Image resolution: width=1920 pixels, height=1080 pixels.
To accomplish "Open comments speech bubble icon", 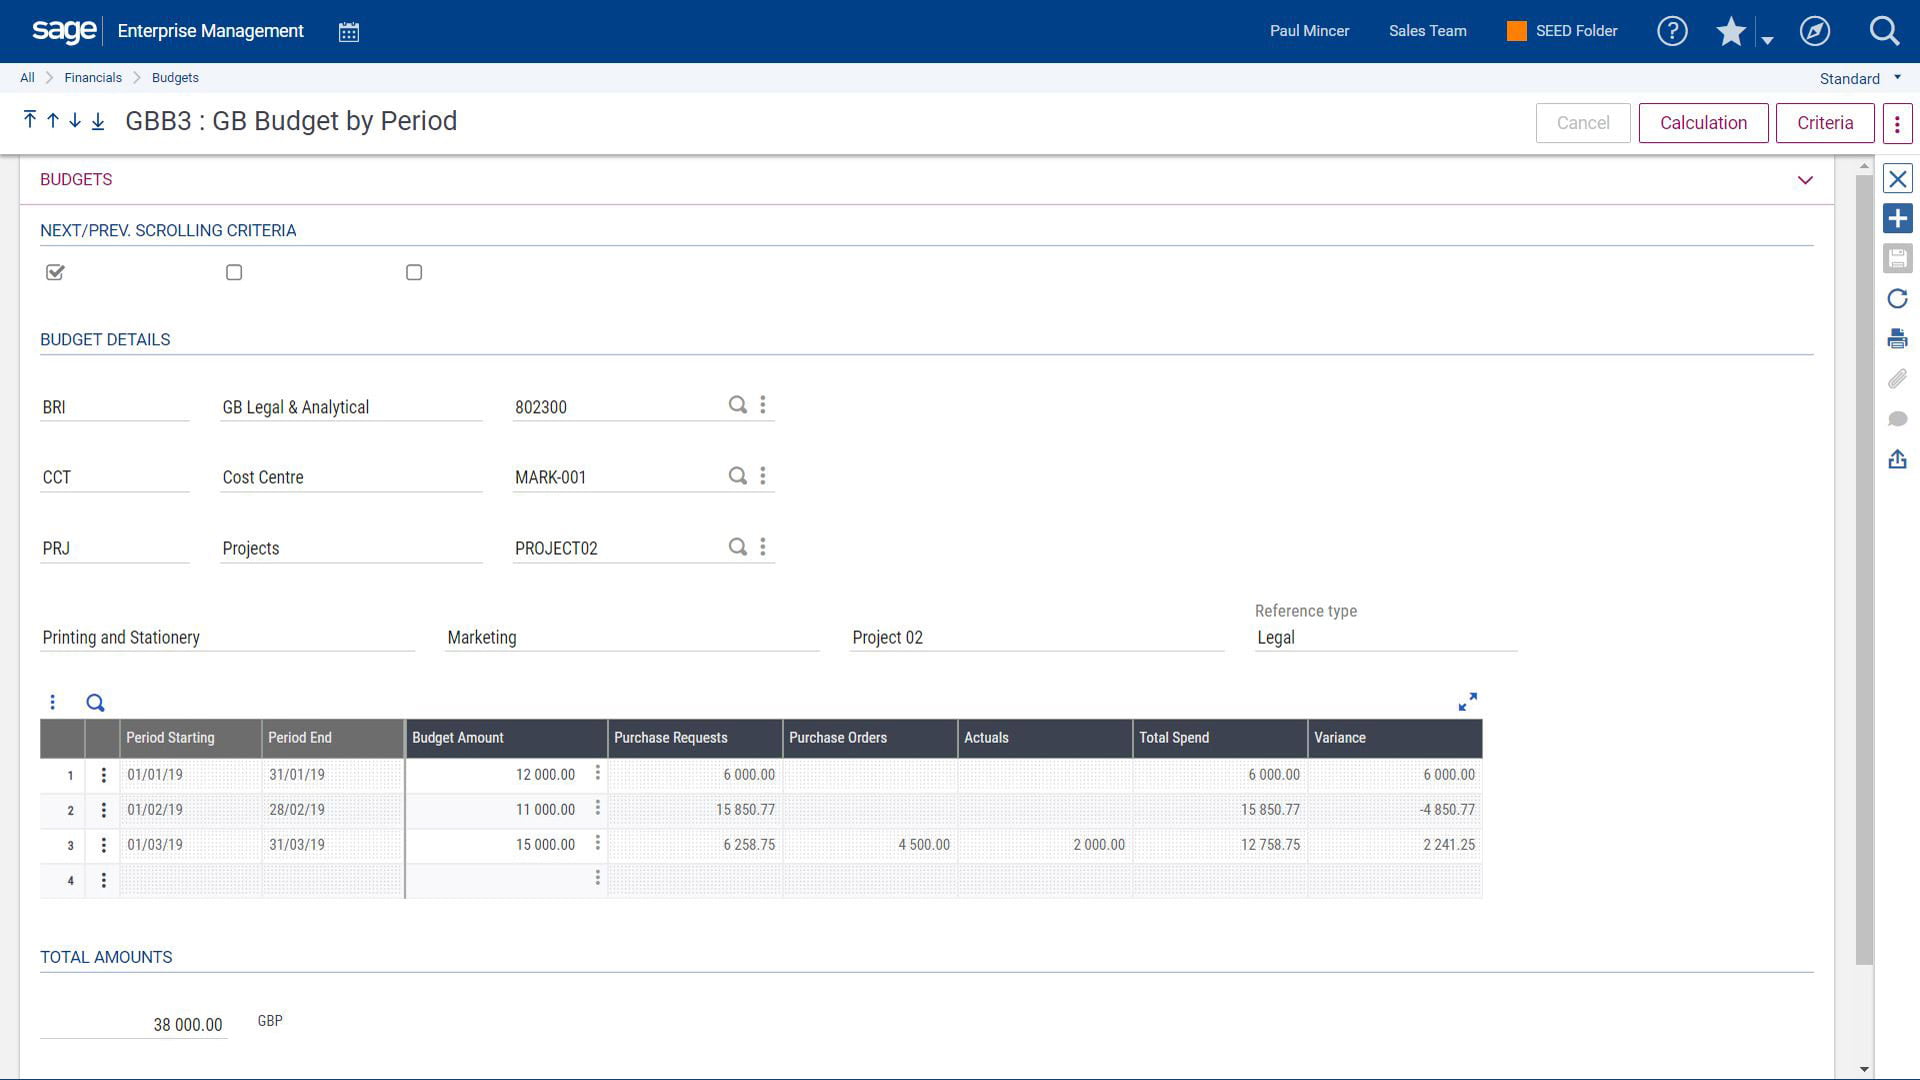I will pyautogui.click(x=1897, y=419).
